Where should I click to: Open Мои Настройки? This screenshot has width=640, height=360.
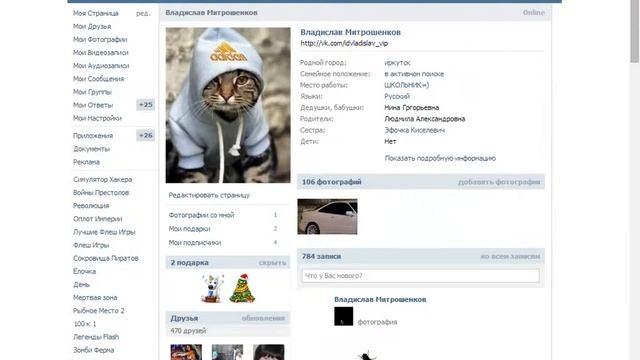97,118
